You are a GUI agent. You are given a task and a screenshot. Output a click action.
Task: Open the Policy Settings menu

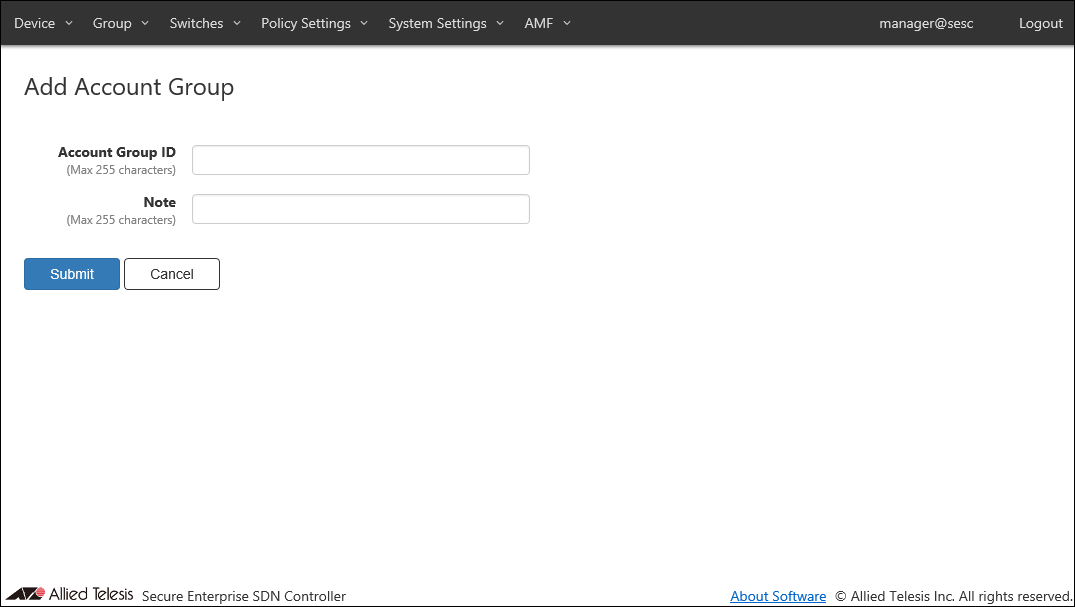click(x=306, y=23)
